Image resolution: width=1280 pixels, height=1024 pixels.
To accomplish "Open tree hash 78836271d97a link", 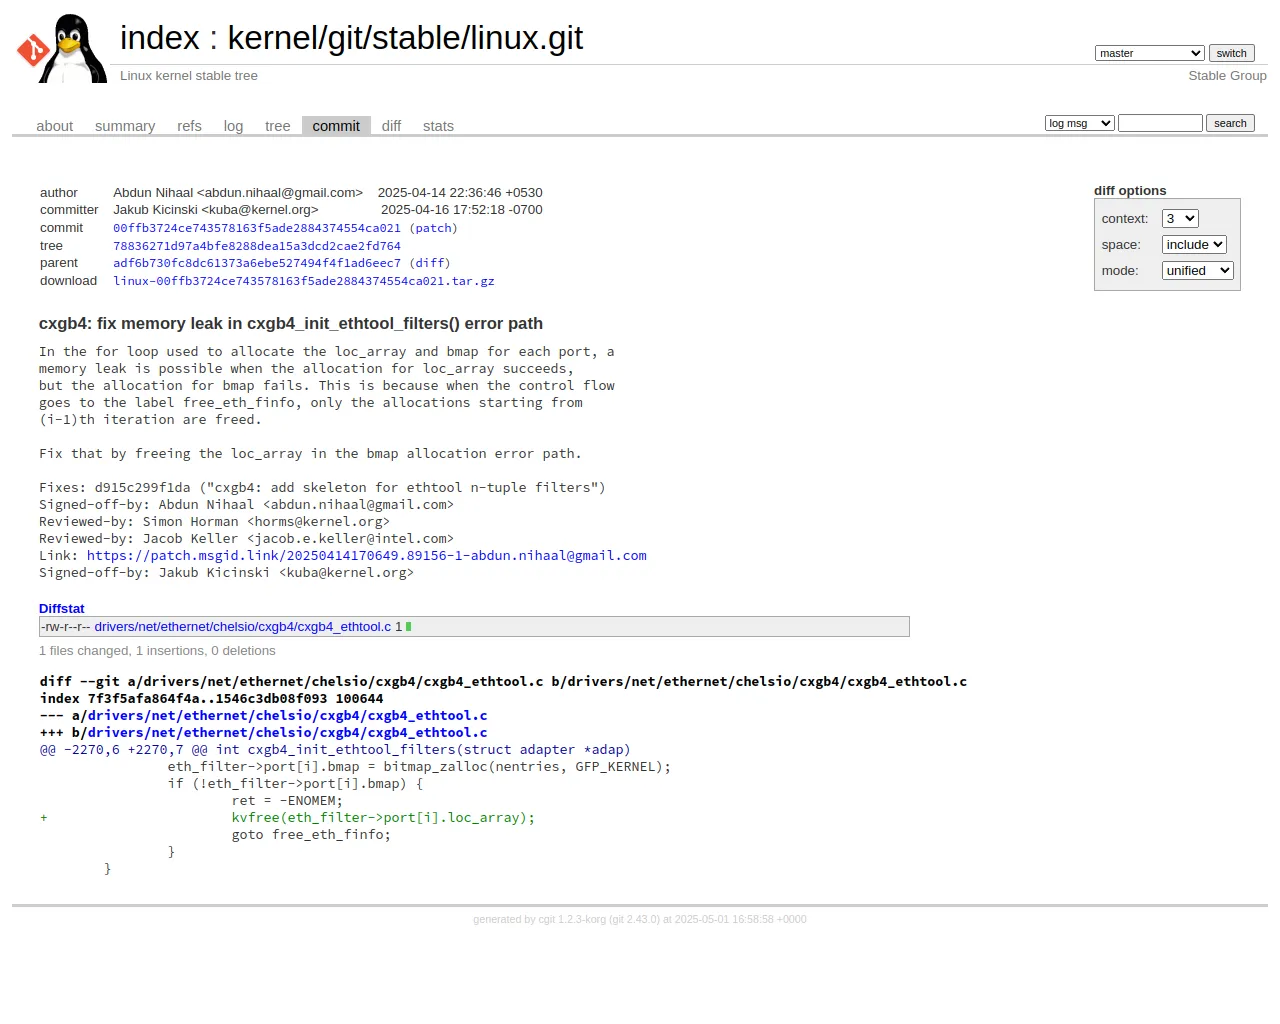I will coord(257,246).
